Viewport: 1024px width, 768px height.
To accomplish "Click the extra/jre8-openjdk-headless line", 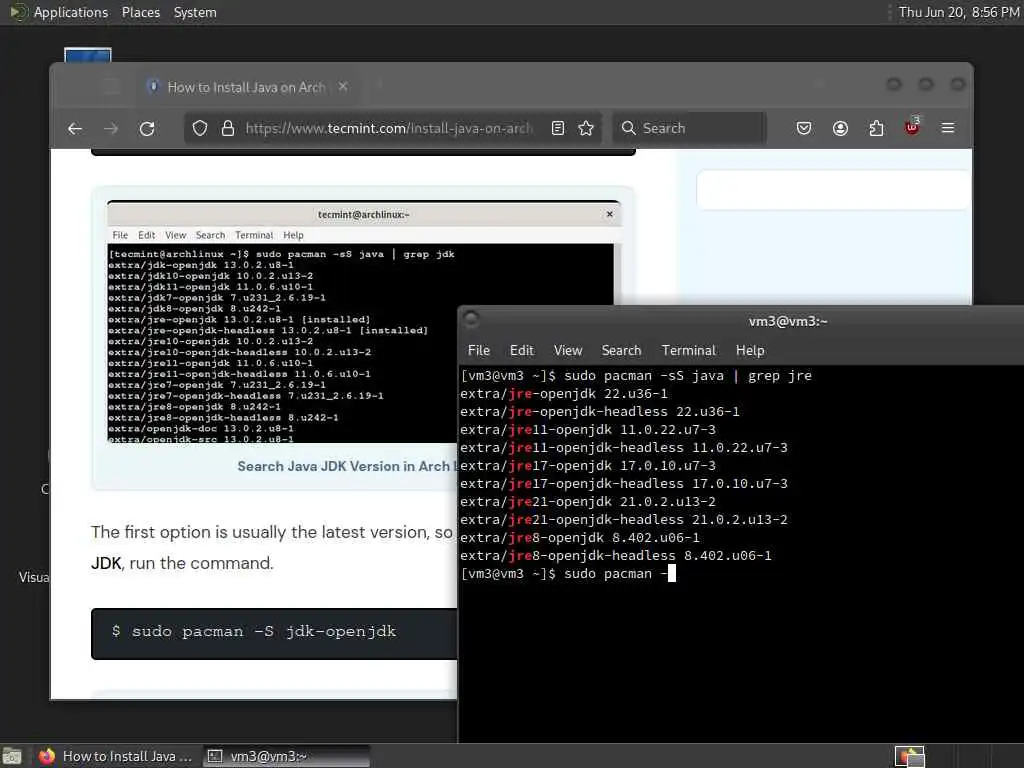I will (616, 556).
